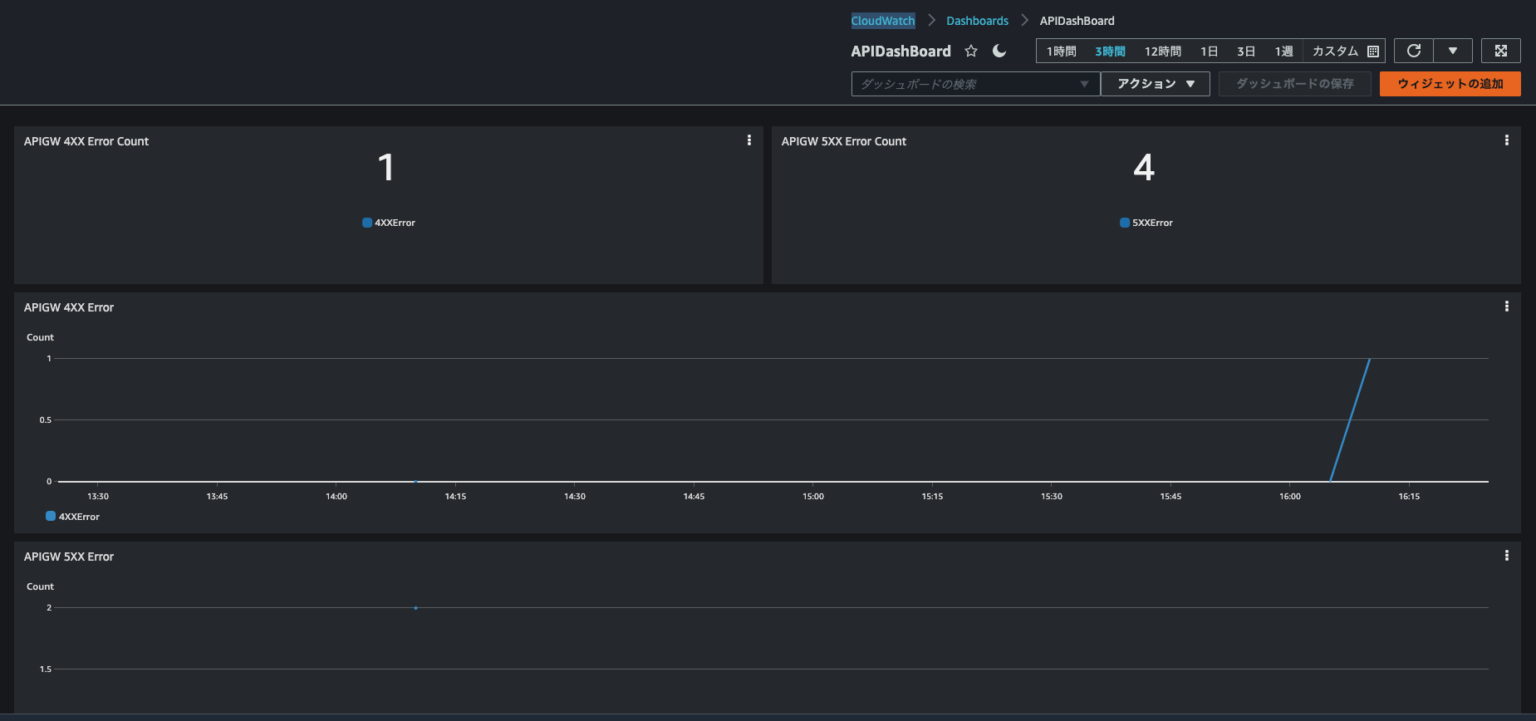Viewport: 1536px width, 721px height.
Task: Open the auto-refresh interval dropdown arrow
Action: point(1453,50)
